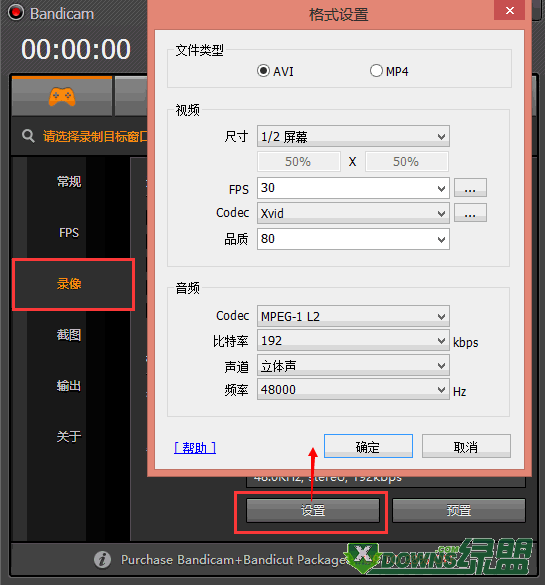The height and width of the screenshot is (585, 545).
Task: Open the 截图 sidebar tab
Action: [69, 335]
